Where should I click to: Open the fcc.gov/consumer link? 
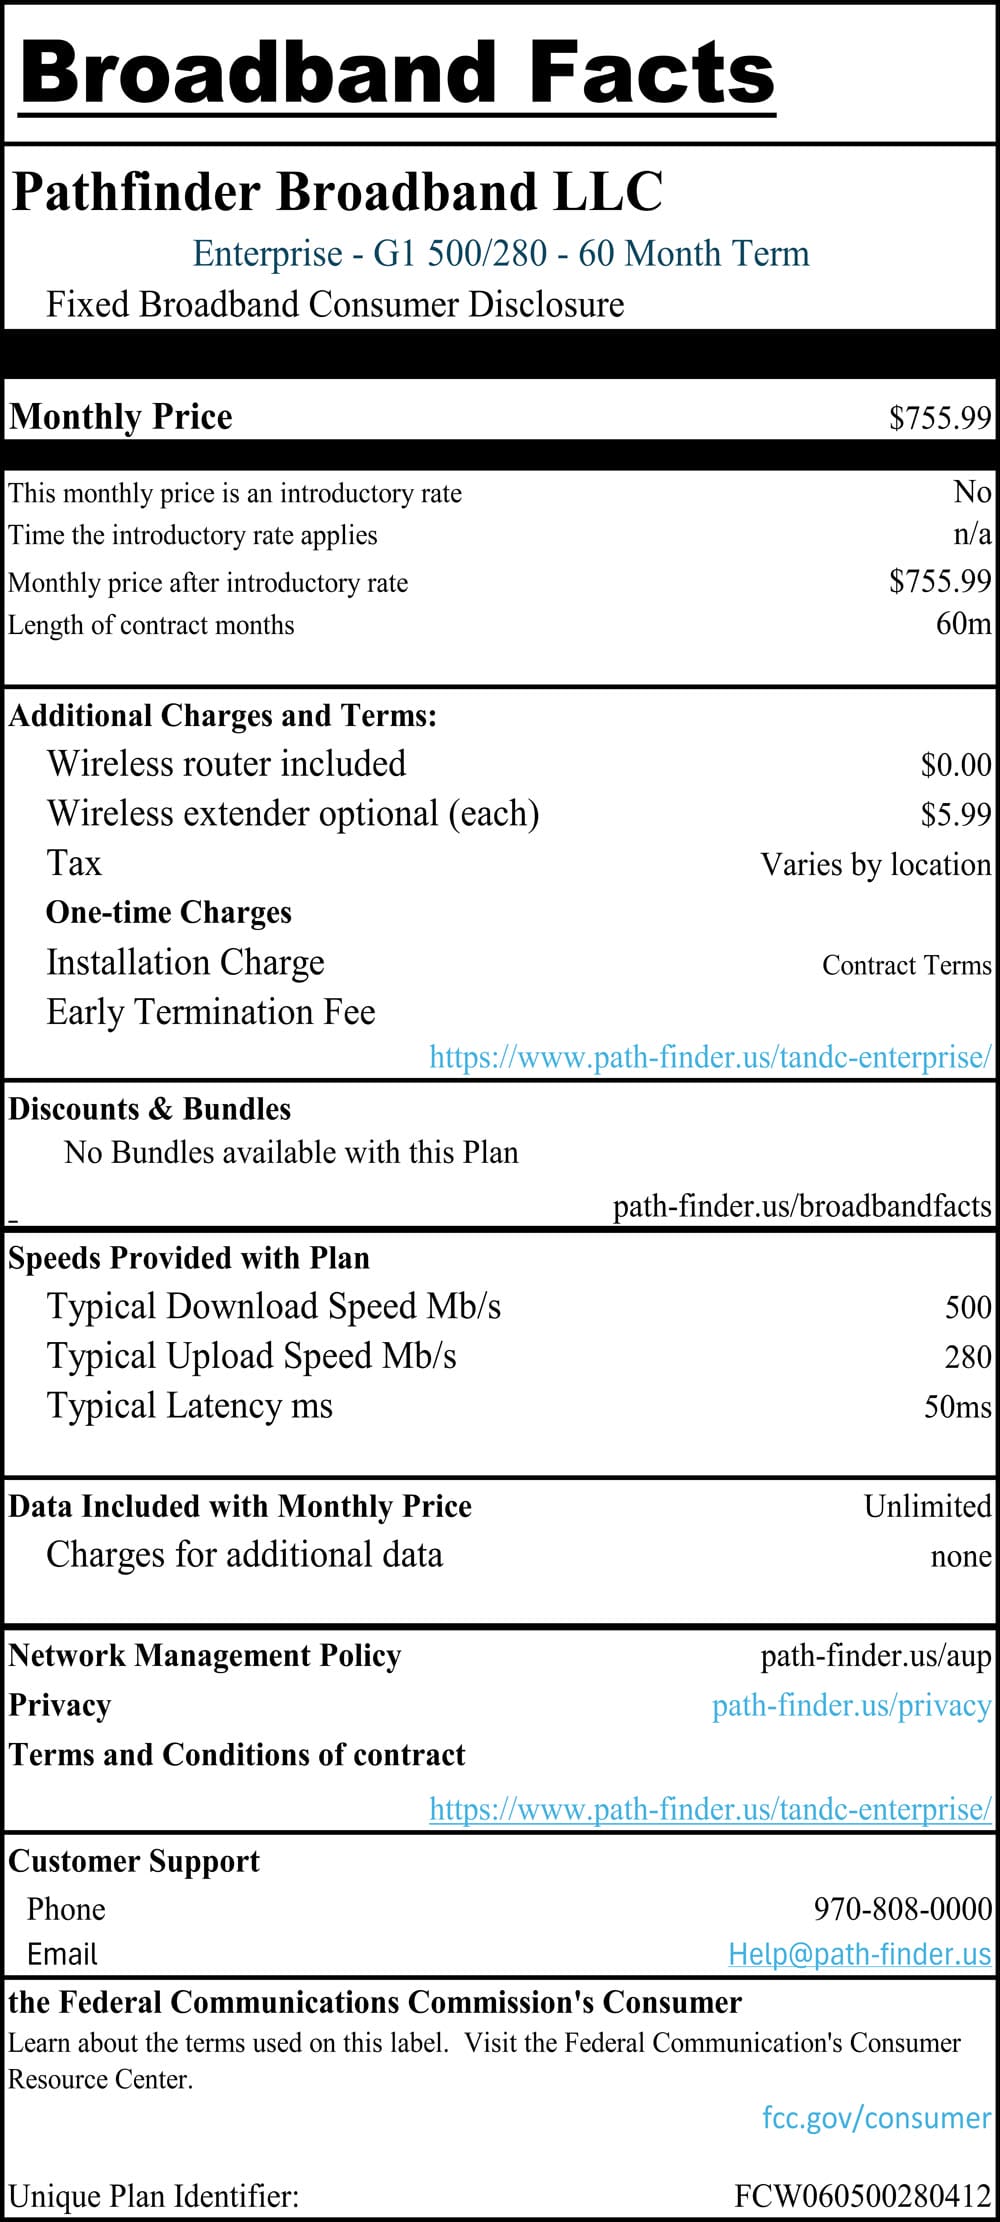876,2117
